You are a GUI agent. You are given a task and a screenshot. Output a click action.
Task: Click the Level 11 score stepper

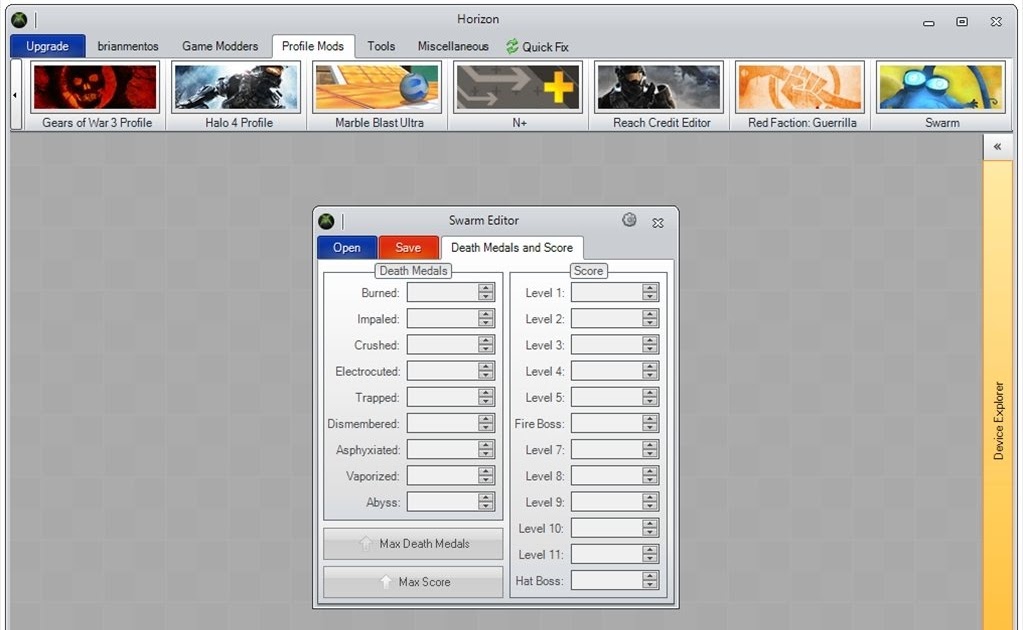click(x=650, y=554)
